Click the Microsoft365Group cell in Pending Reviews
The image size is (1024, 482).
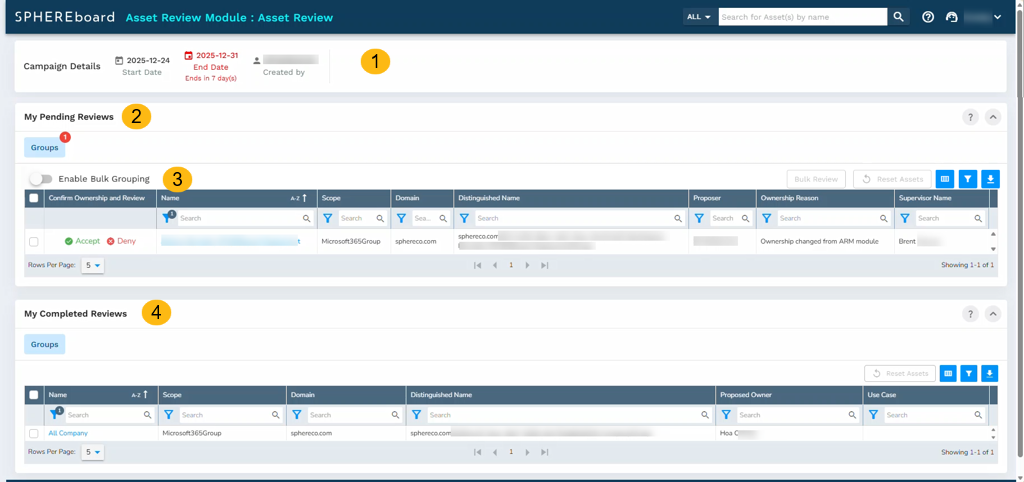pos(353,241)
